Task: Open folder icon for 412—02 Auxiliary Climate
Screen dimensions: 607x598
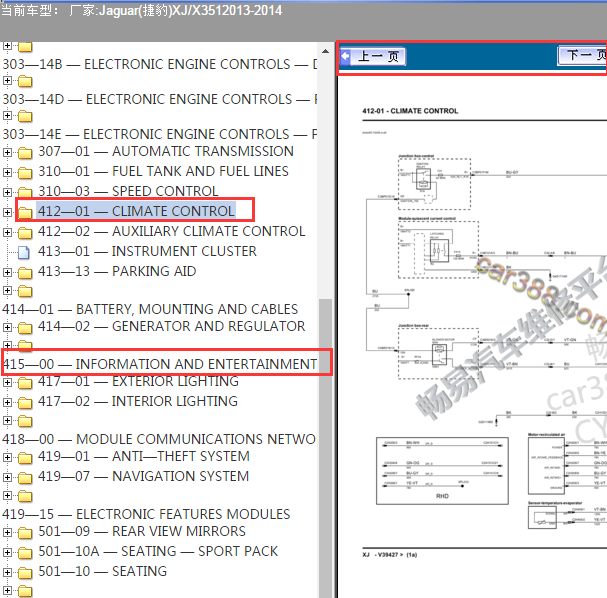Action: coord(25,233)
